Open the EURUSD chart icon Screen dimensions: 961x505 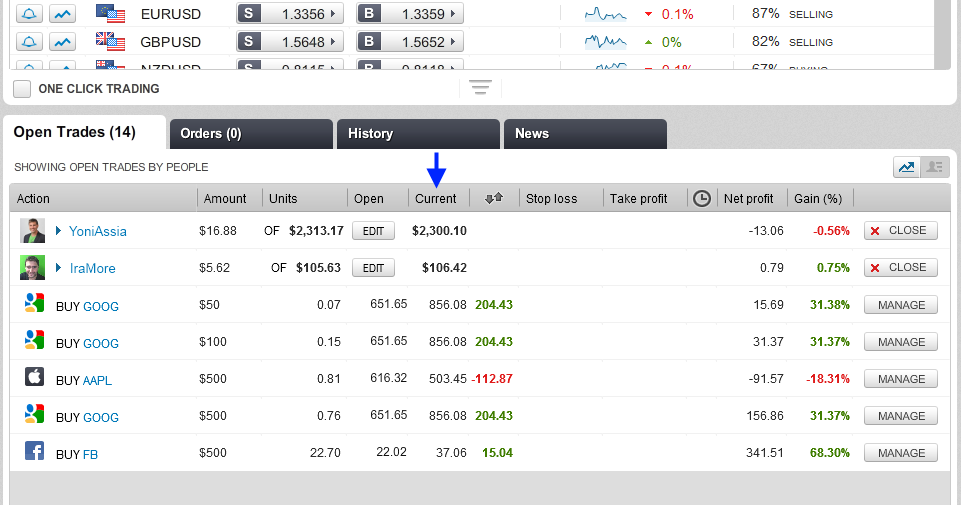(63, 13)
